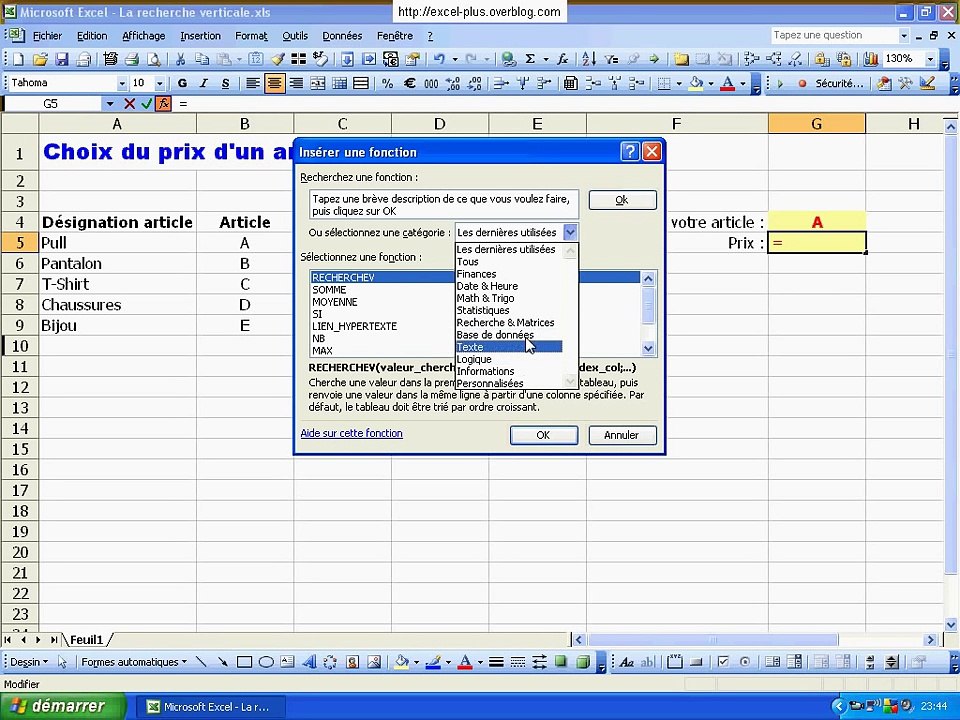
Task: Click the function search description field
Action: tap(444, 204)
